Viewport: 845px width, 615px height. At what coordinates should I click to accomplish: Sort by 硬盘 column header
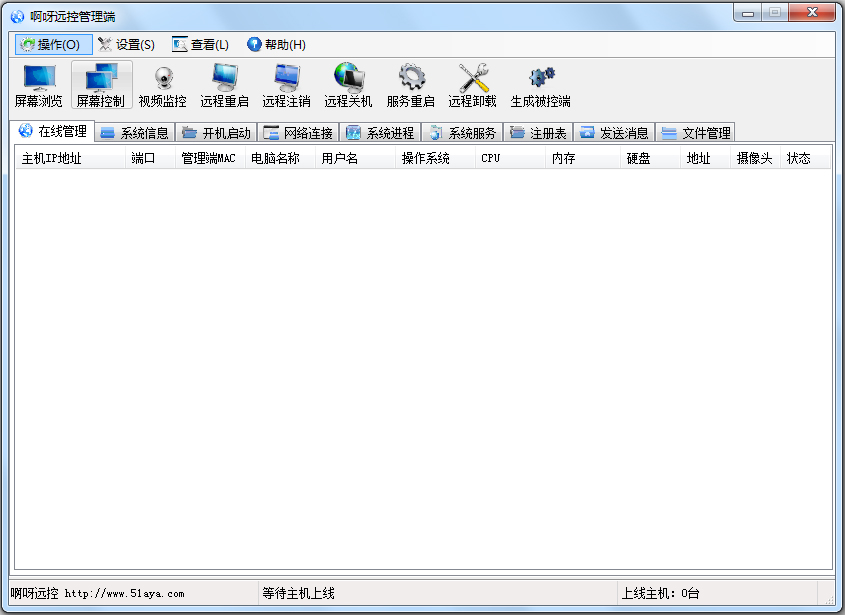tap(650, 158)
